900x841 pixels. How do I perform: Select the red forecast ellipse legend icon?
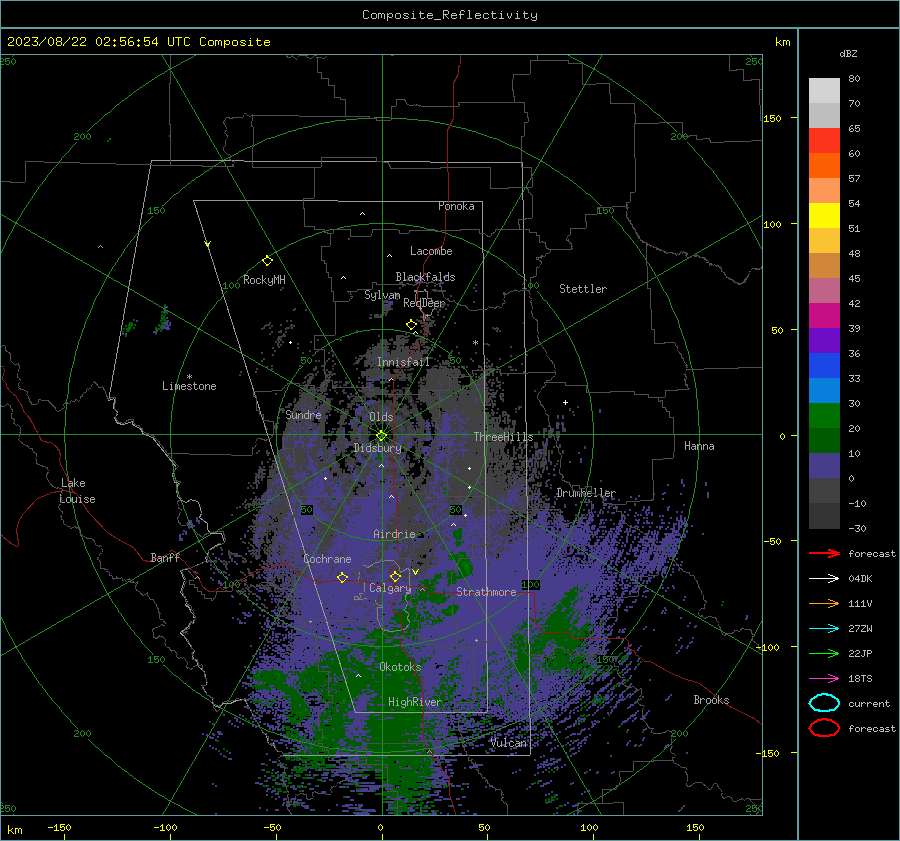[x=824, y=728]
